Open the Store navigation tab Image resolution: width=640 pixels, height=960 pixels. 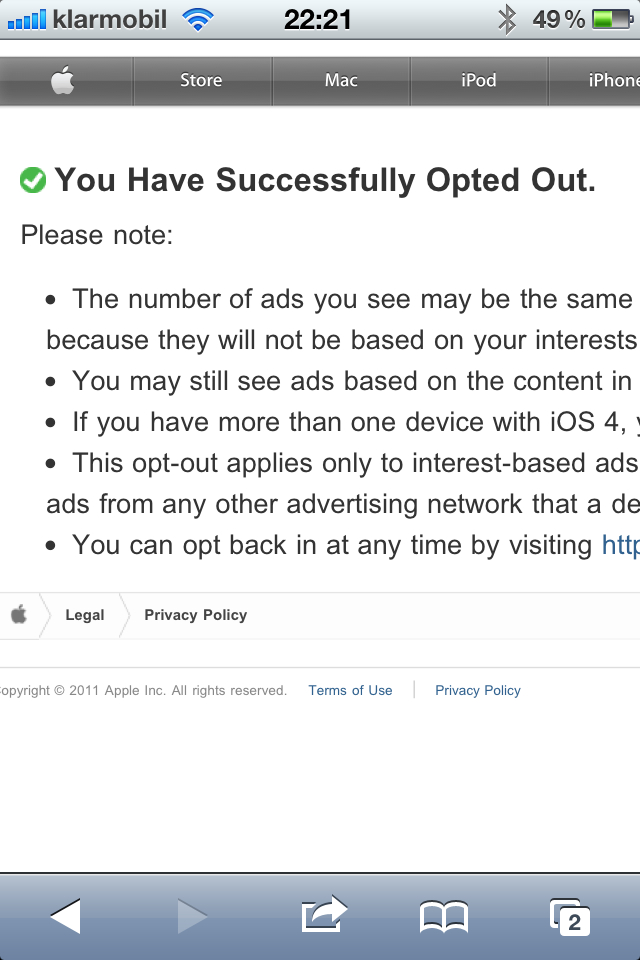pyautogui.click(x=201, y=80)
